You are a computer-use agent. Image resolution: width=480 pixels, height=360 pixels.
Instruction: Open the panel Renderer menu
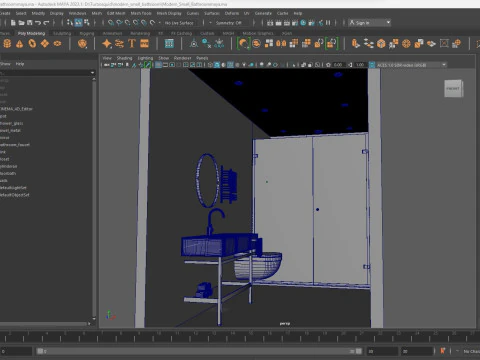click(182, 58)
